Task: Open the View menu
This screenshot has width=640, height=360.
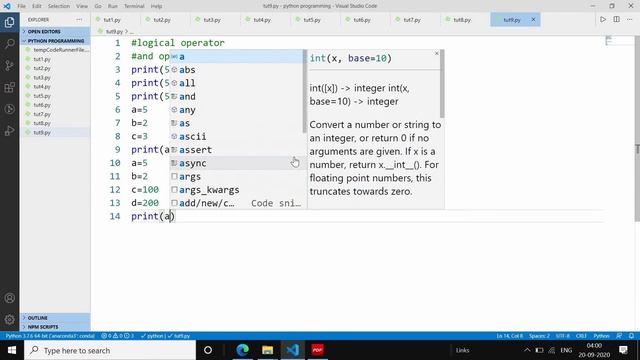Action: tap(82, 6)
